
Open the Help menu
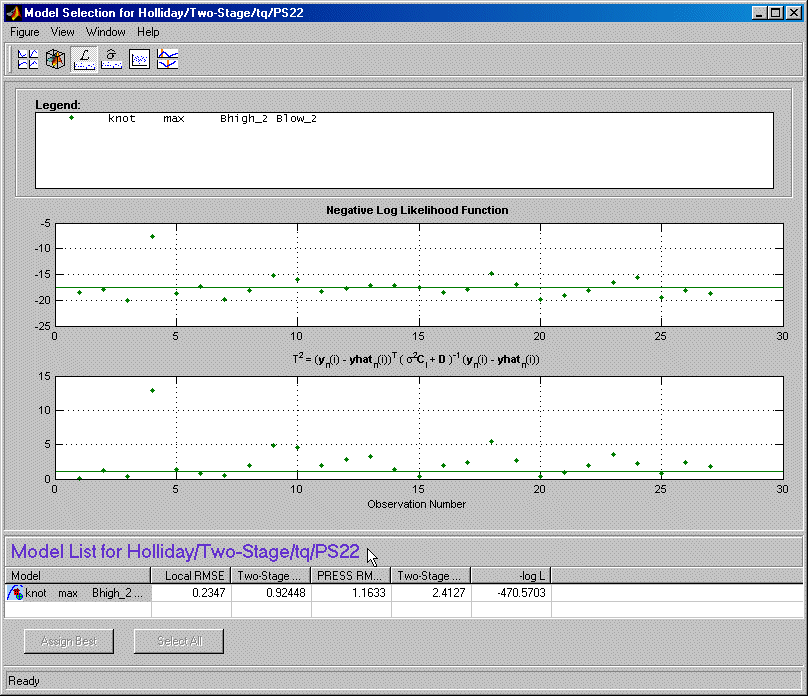point(148,32)
